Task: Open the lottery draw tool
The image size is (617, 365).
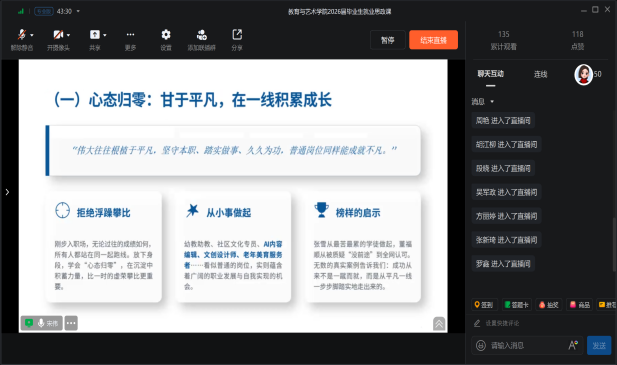Action: pyautogui.click(x=549, y=305)
